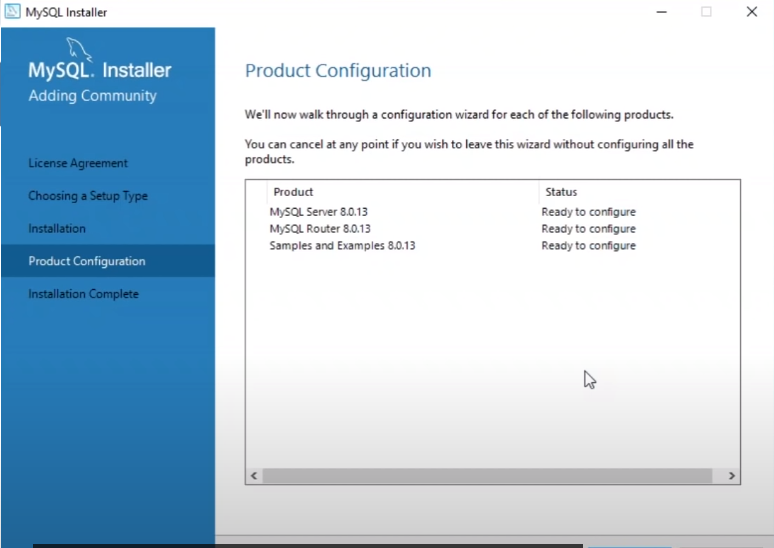Minimize the MySQL Installer window
The image size is (774, 548).
point(661,12)
